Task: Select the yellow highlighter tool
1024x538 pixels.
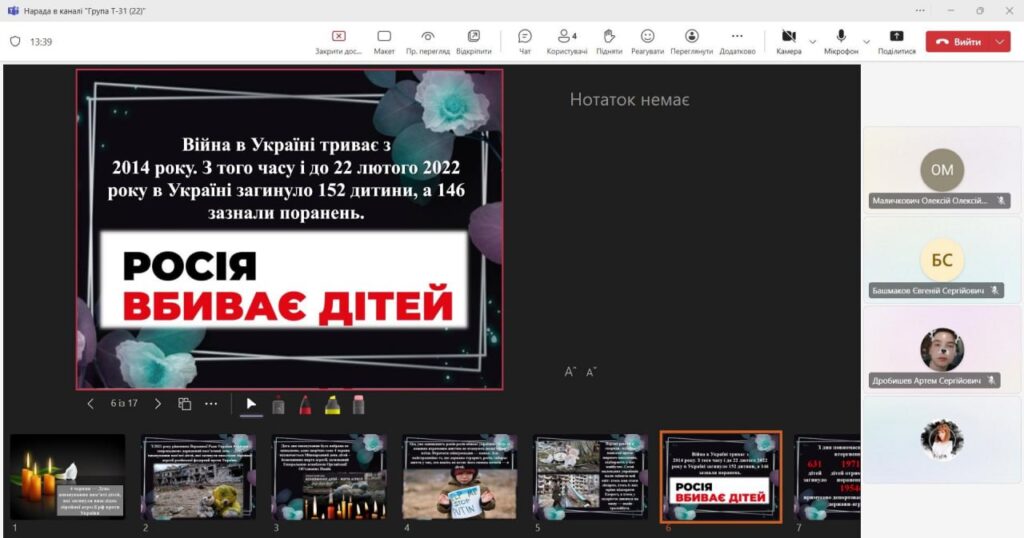Action: click(x=332, y=404)
